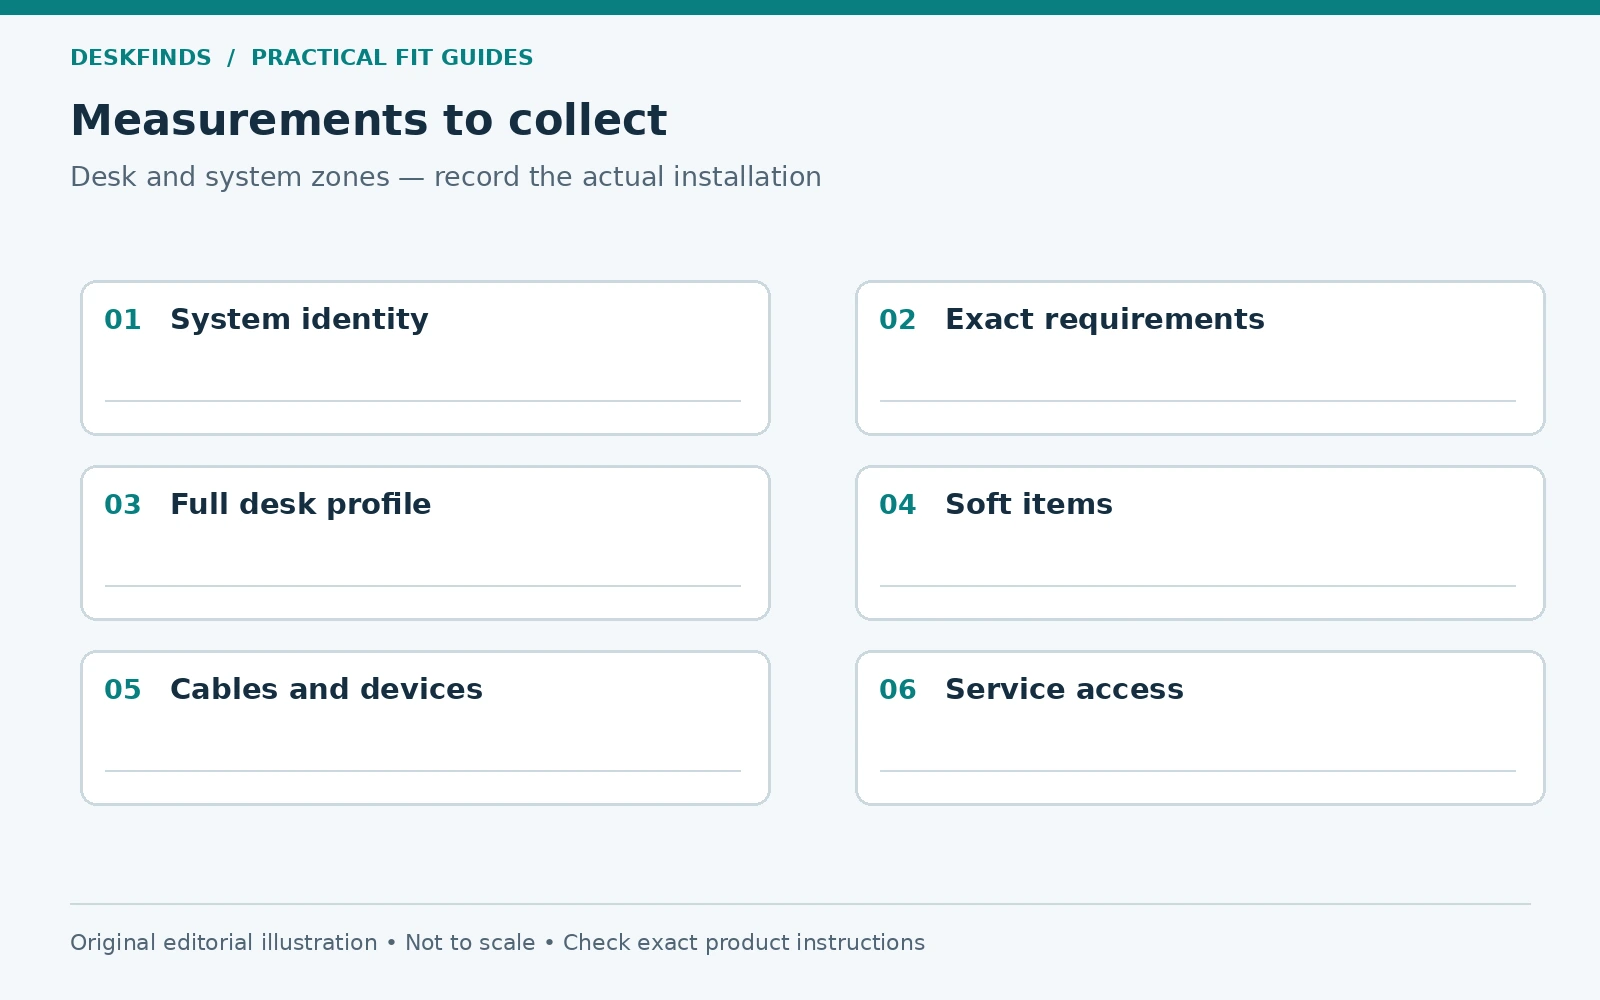Select the Cables and devices card
Viewport: 1600px width, 1000px height.
click(x=425, y=728)
